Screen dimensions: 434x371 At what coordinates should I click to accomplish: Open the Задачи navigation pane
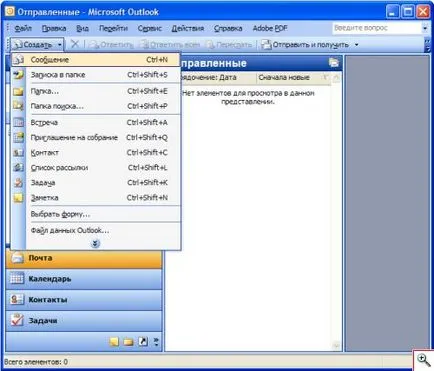84,320
